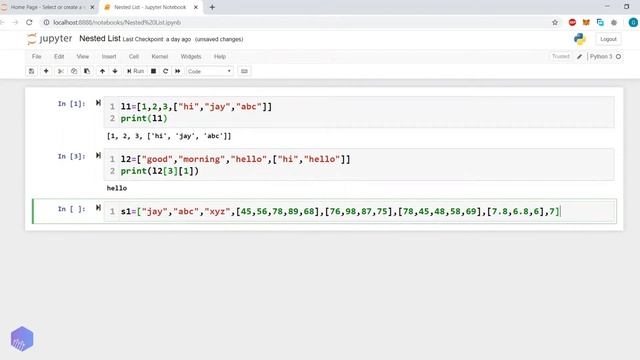The image size is (640, 360).
Task: Click the print(l2[3][1]) code line
Action: coord(160,171)
